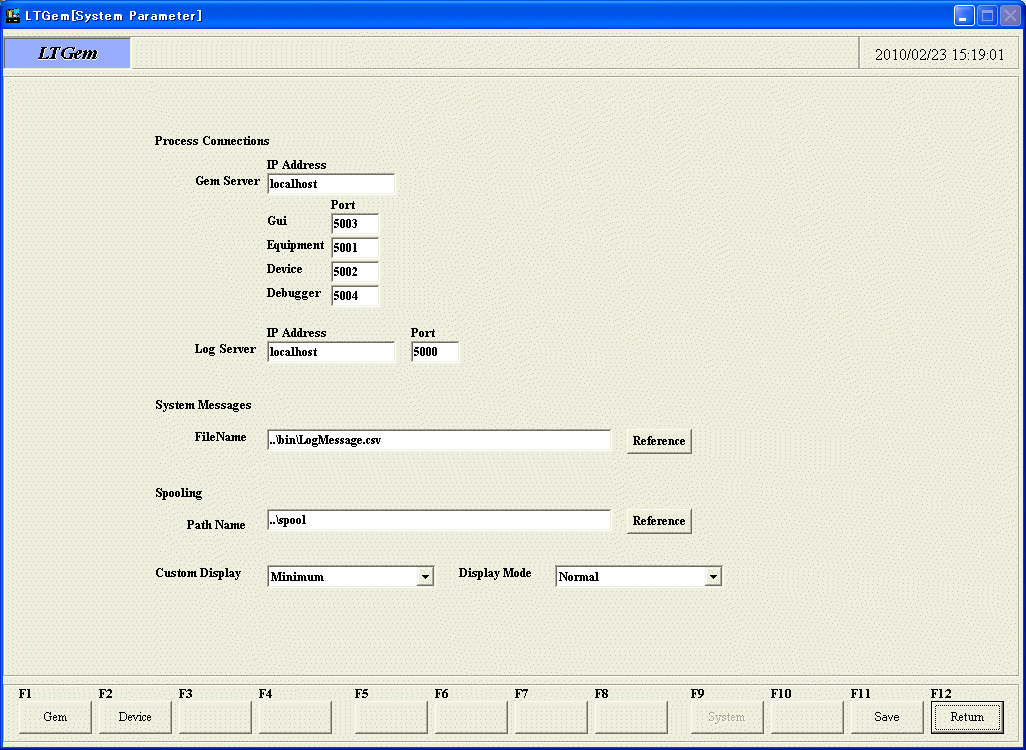This screenshot has width=1026, height=750.
Task: Click the System Messages FileName field
Action: [438, 441]
